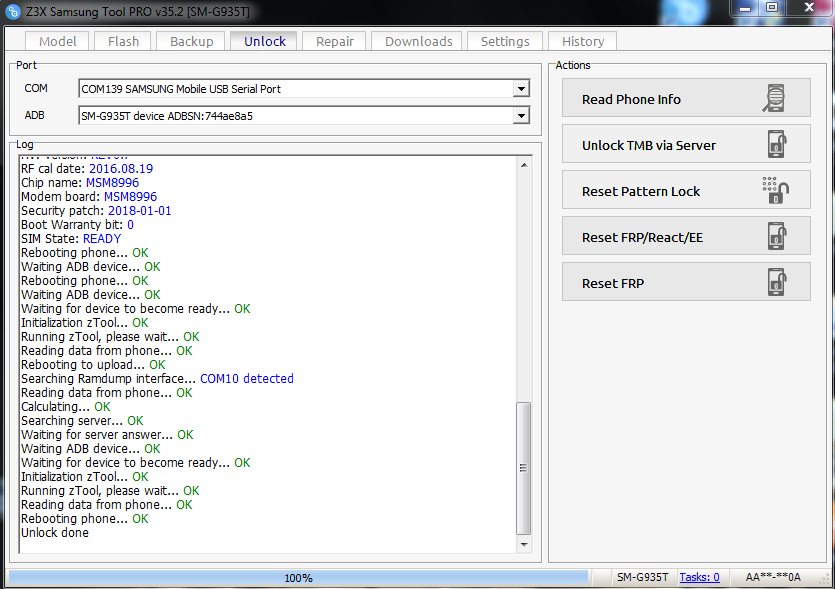Click the log scrollbar thumb
835x589 pixels.
click(524, 468)
